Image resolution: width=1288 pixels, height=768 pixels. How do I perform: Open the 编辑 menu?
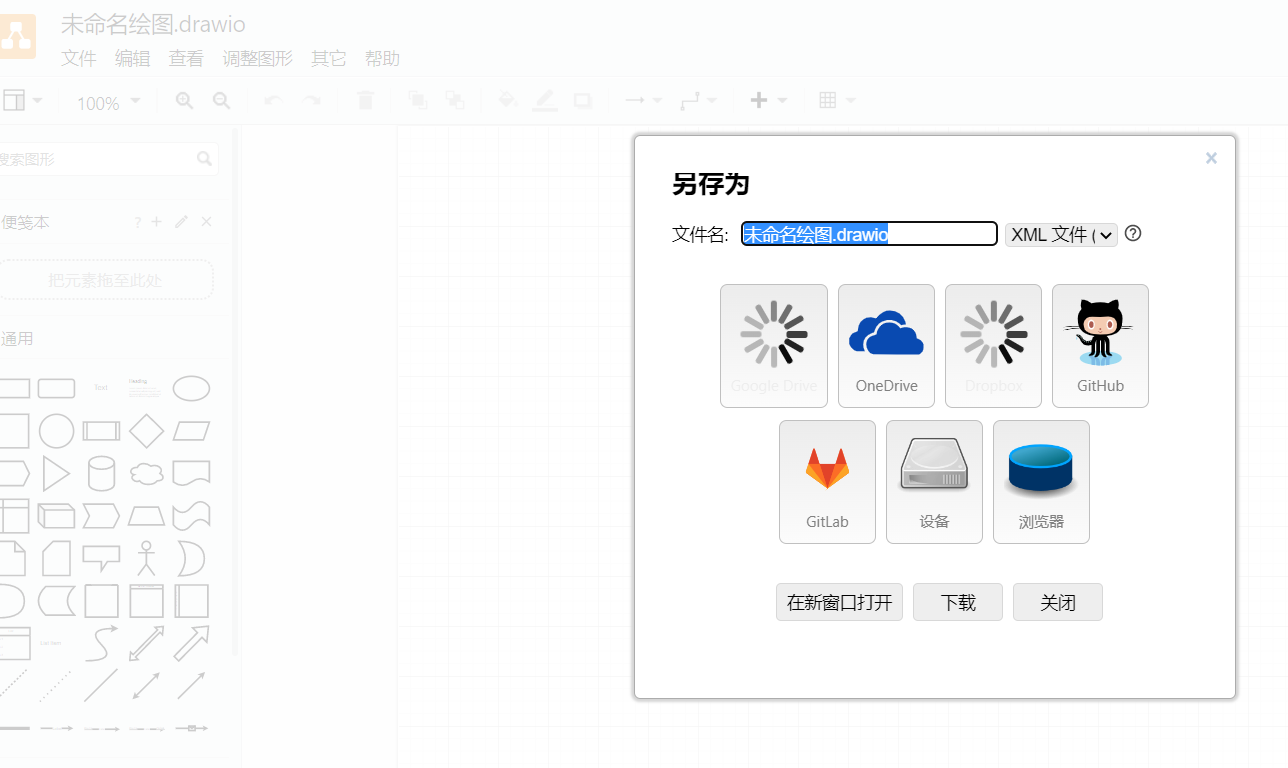[133, 58]
